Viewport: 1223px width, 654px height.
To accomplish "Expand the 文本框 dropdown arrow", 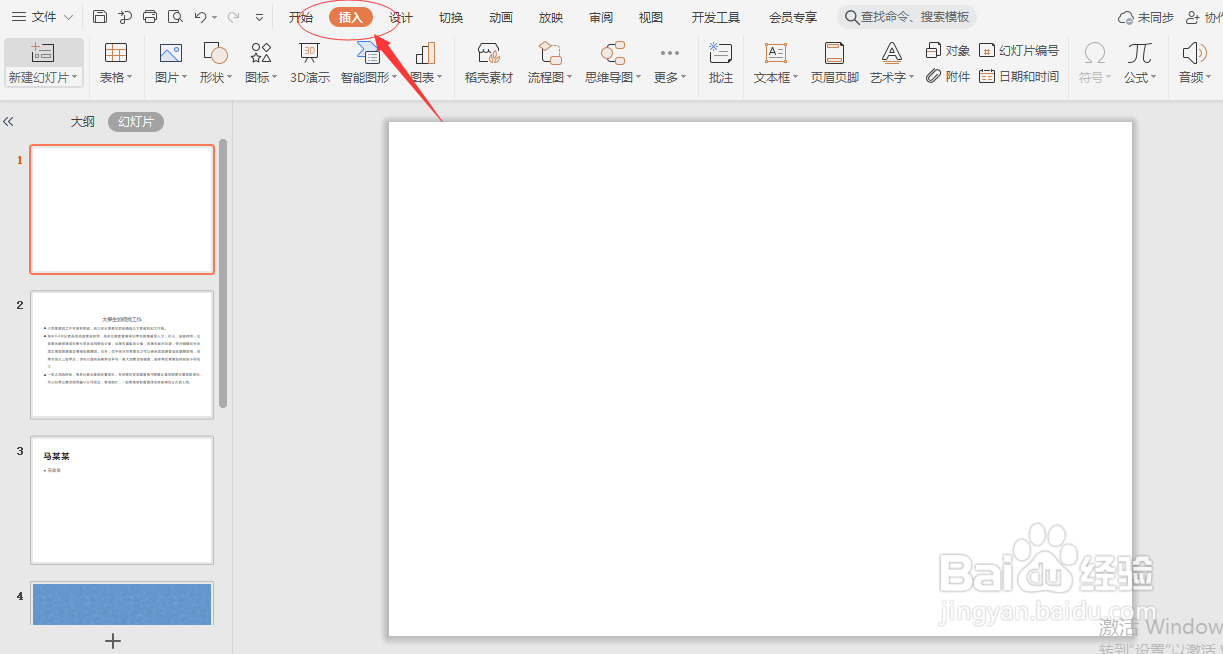I will (x=796, y=78).
